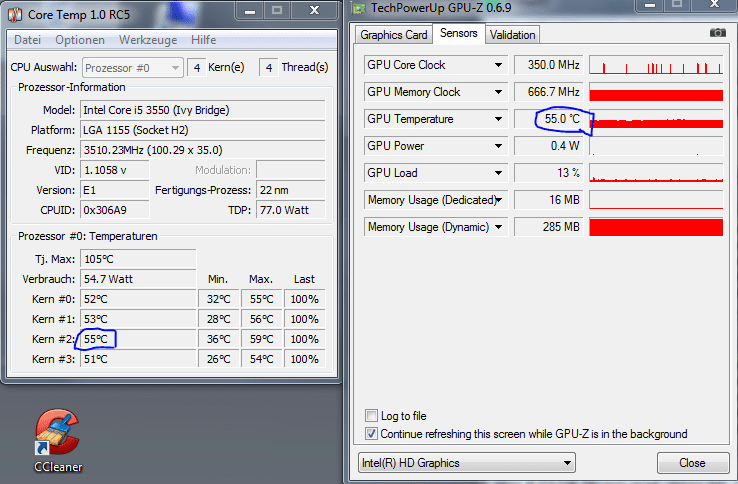Click the Memory Usage (Dynamic) history graph

(x=656, y=227)
